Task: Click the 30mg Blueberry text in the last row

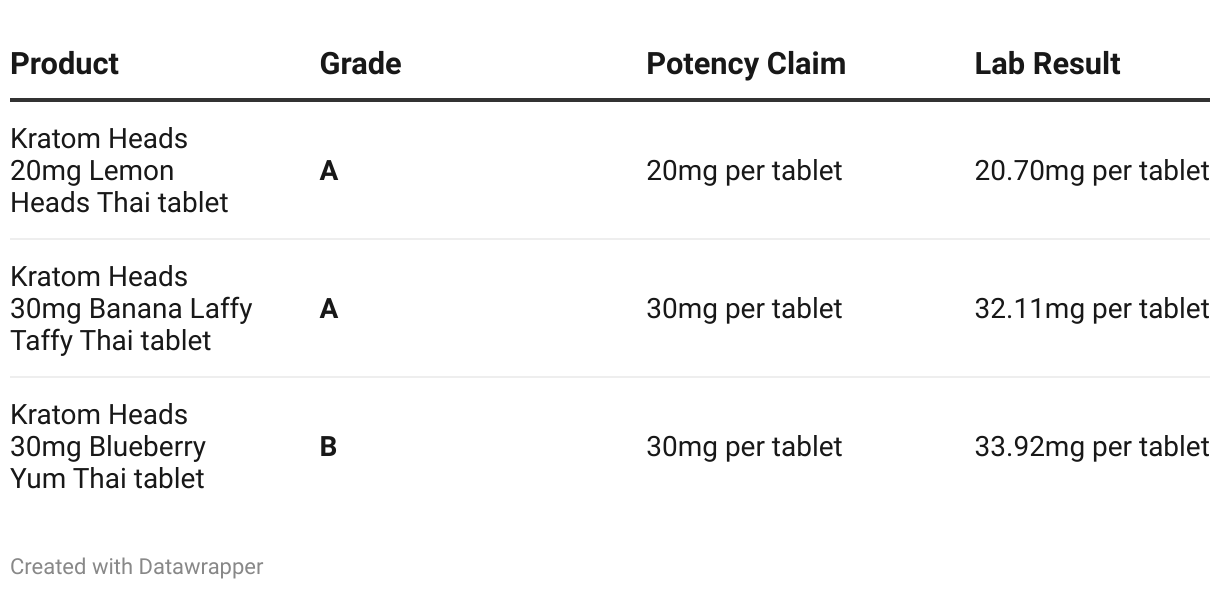Action: (x=108, y=446)
